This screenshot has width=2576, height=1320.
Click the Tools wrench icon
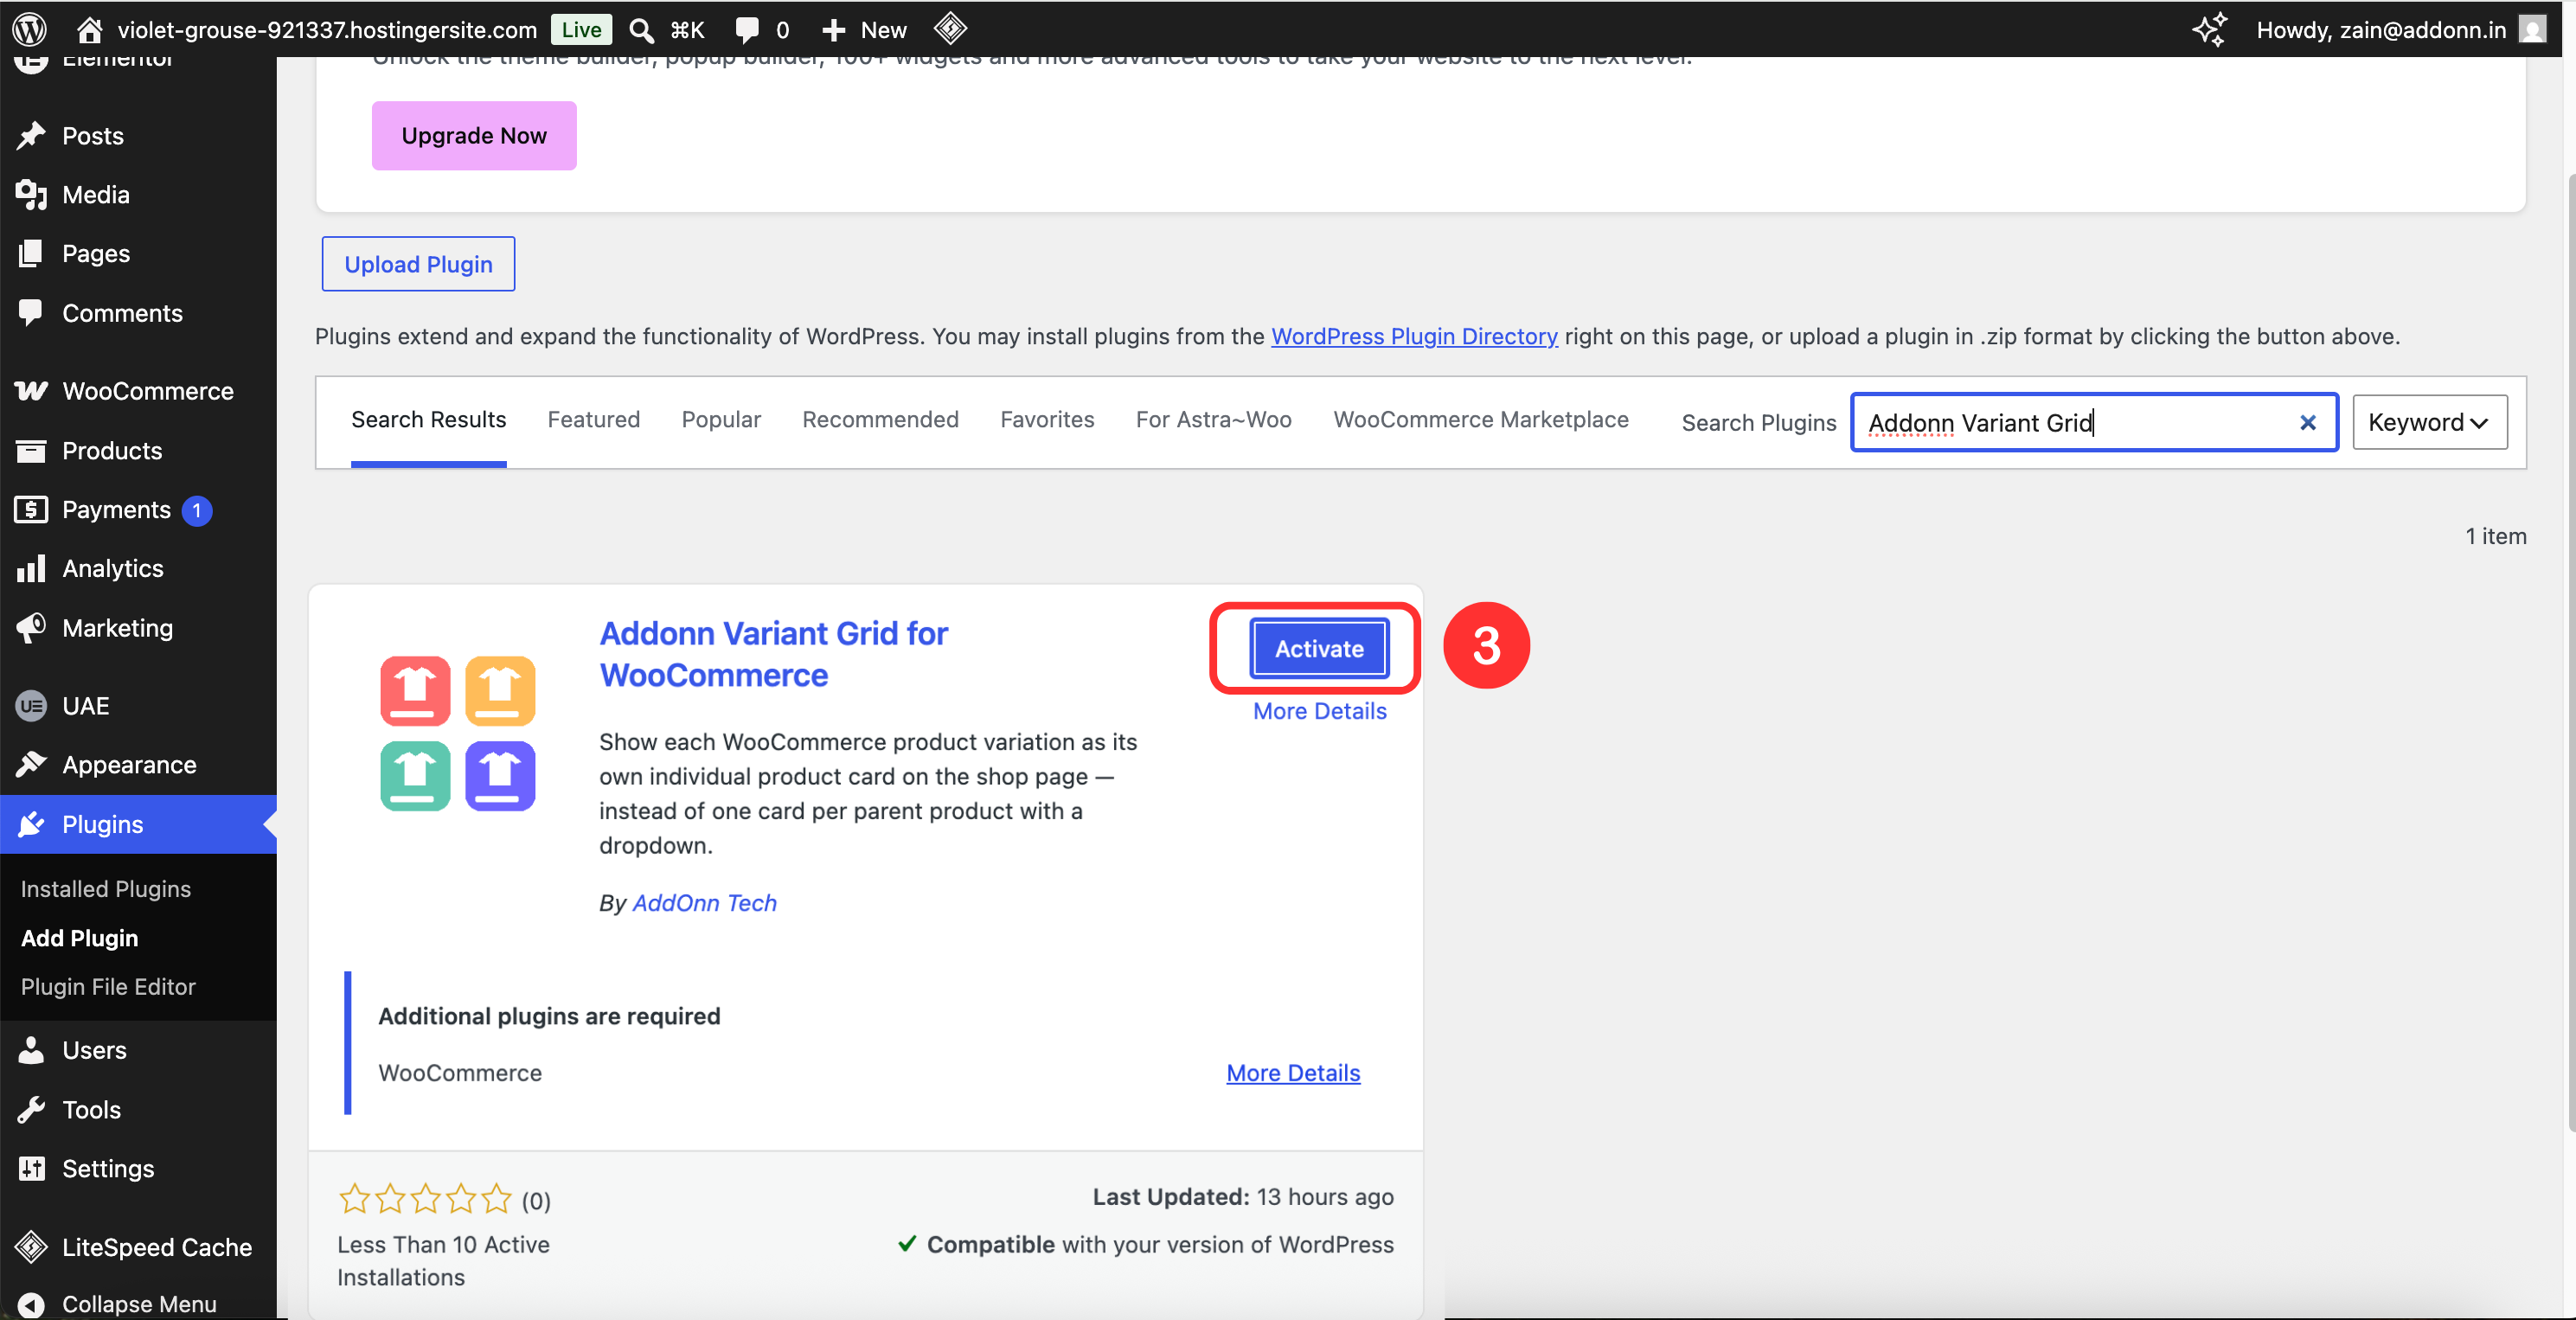31,1109
